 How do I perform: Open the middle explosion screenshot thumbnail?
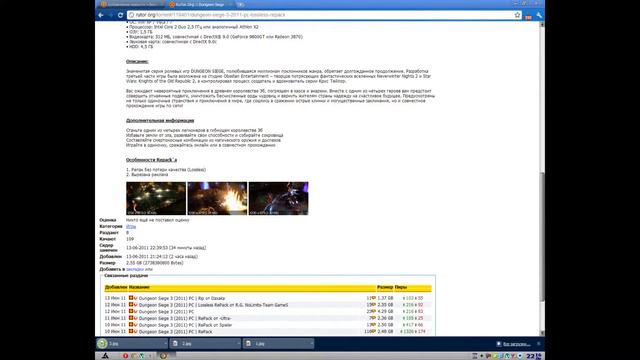217,198
